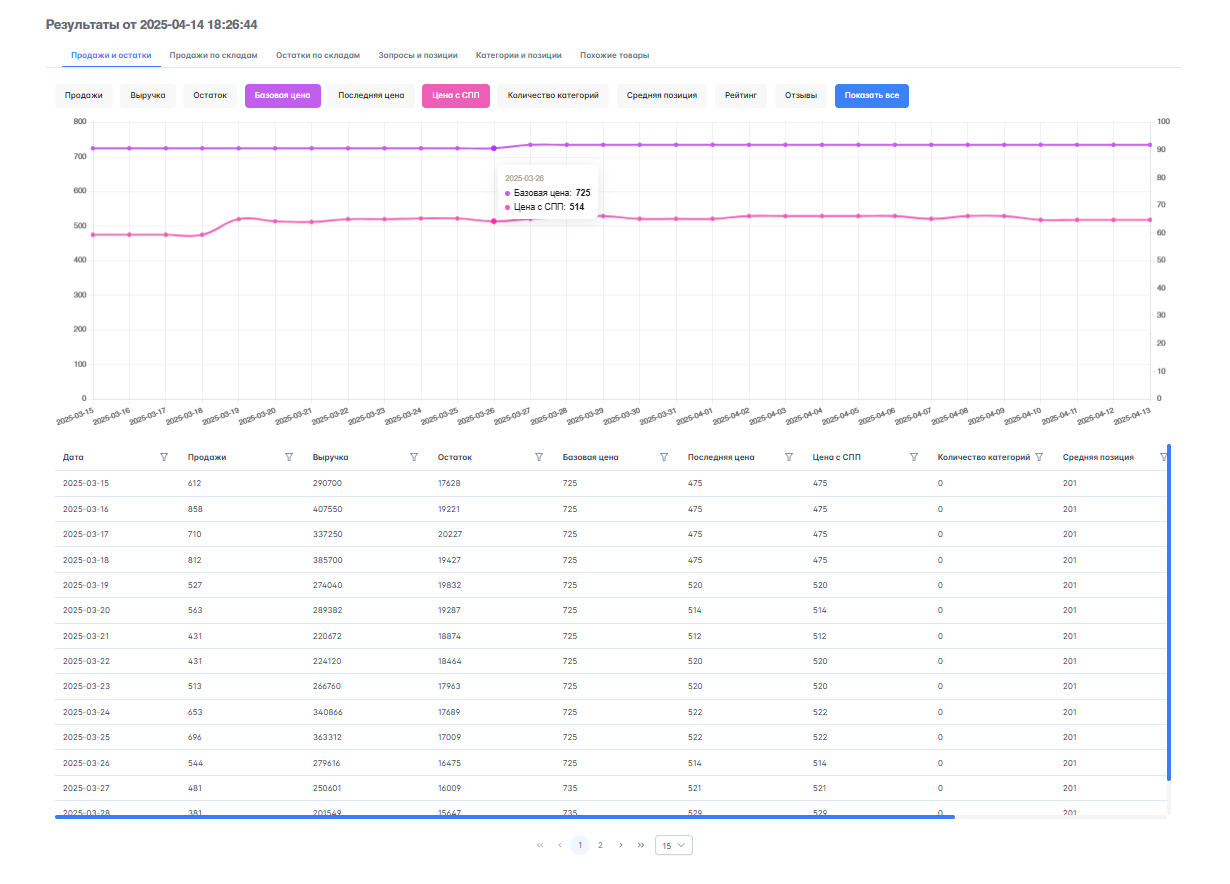The image size is (1230, 884).
Task: Go to page 2 of the table
Action: [600, 845]
